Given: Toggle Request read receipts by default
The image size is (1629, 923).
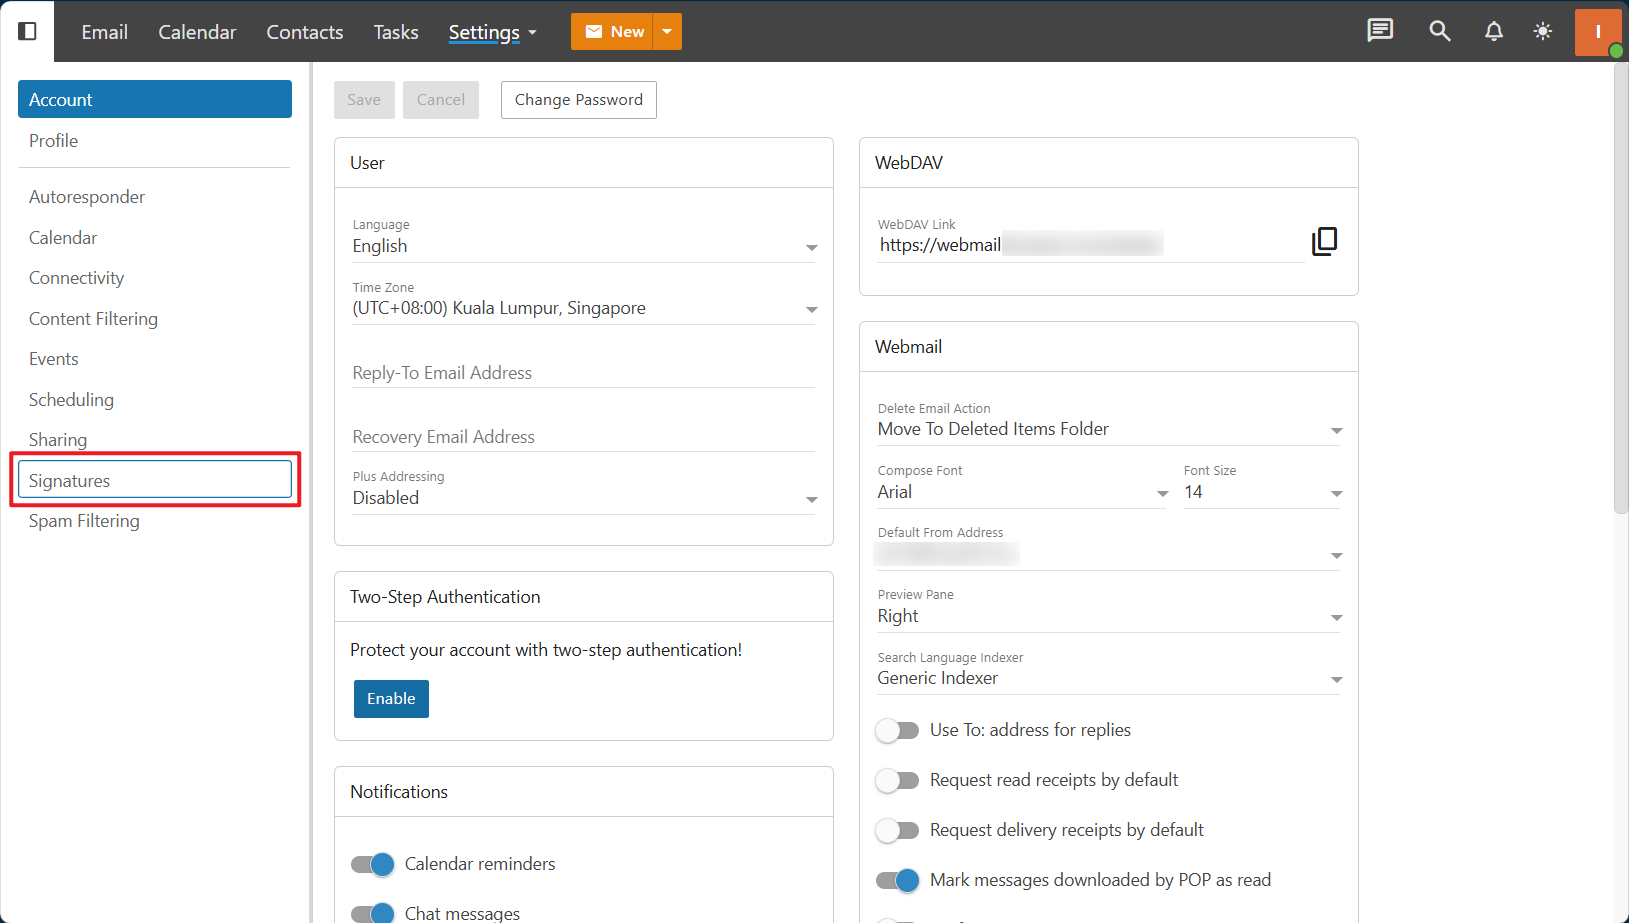Looking at the screenshot, I should click(897, 780).
